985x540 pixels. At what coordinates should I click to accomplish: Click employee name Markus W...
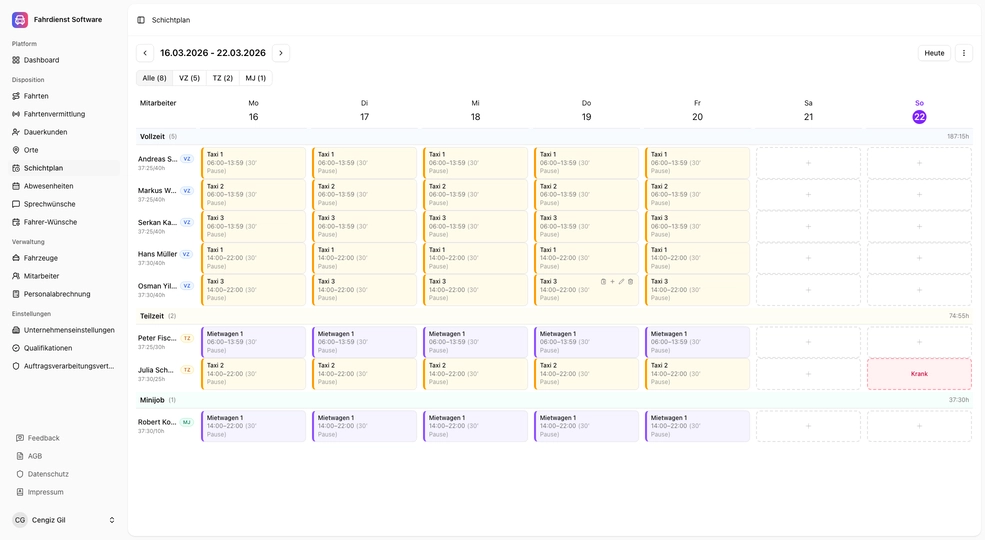[x=157, y=190]
